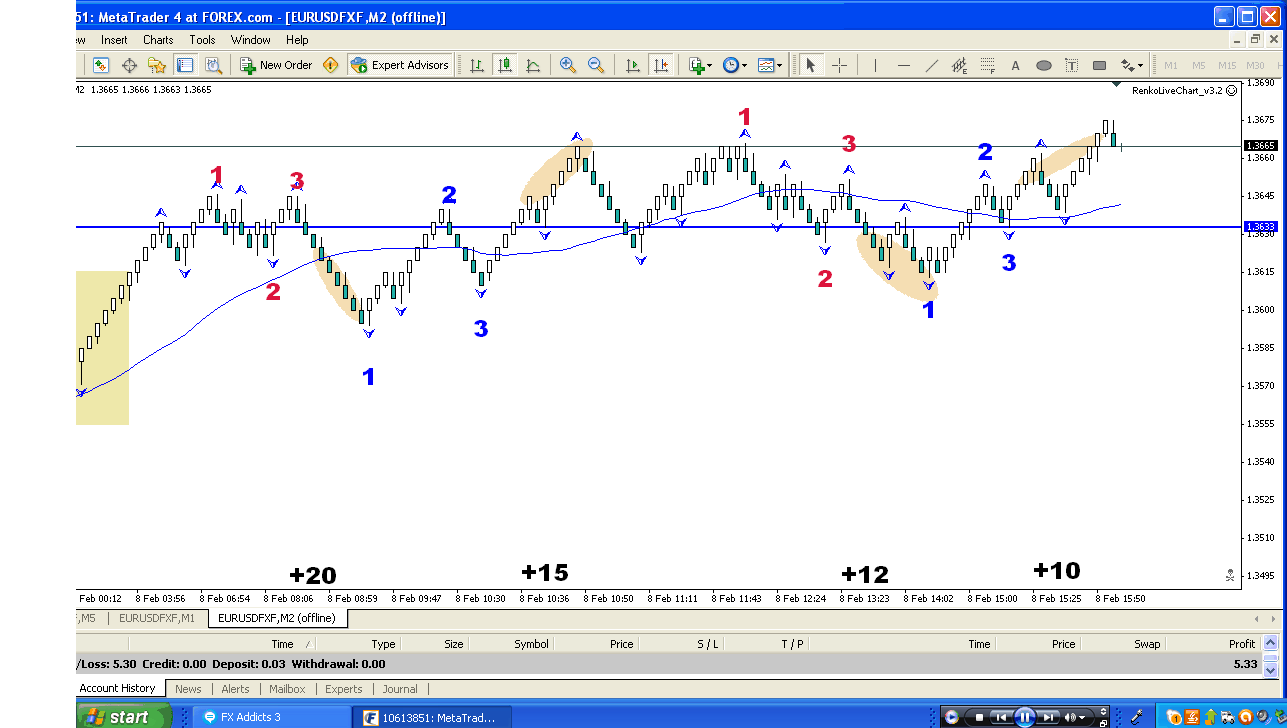Viewport: 1287px width, 728px height.
Task: Select the Fibonacci Retracement tool
Action: coord(987,65)
